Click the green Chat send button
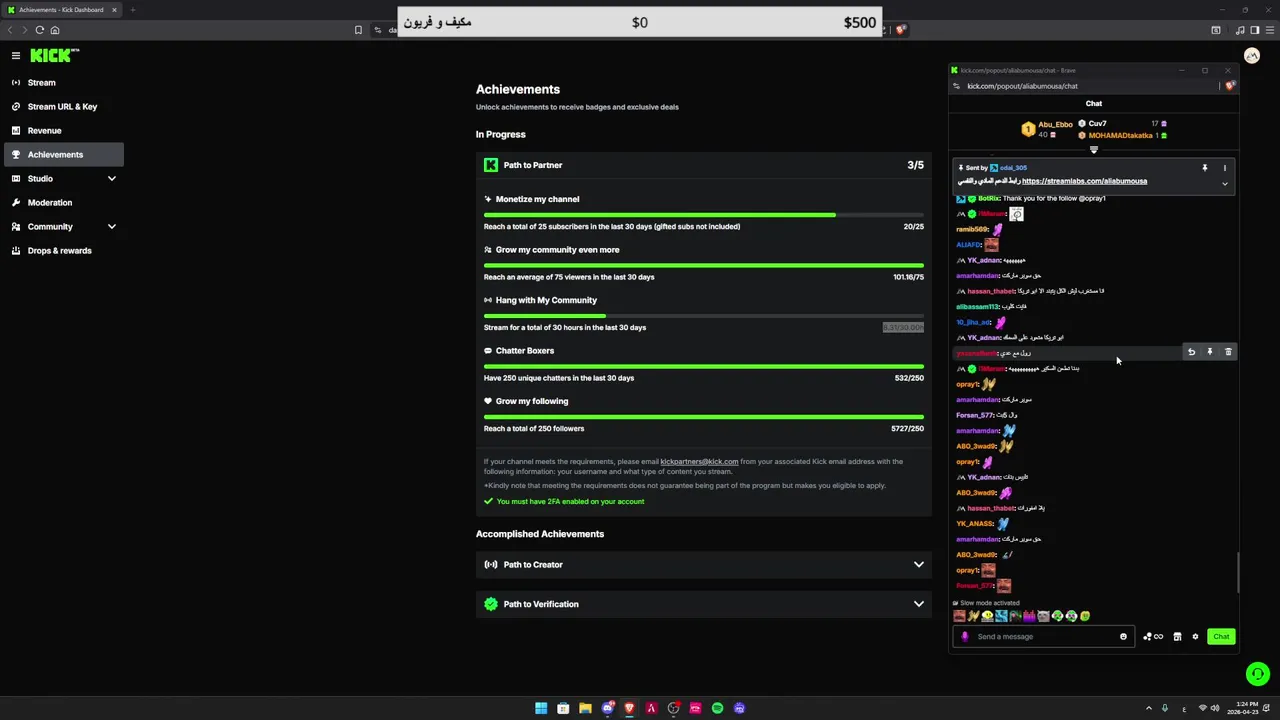1280x720 pixels. [x=1221, y=637]
